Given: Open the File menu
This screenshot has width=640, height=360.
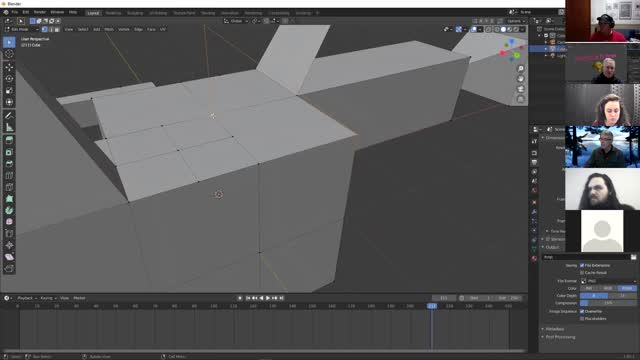Looking at the screenshot, I should coord(15,13).
